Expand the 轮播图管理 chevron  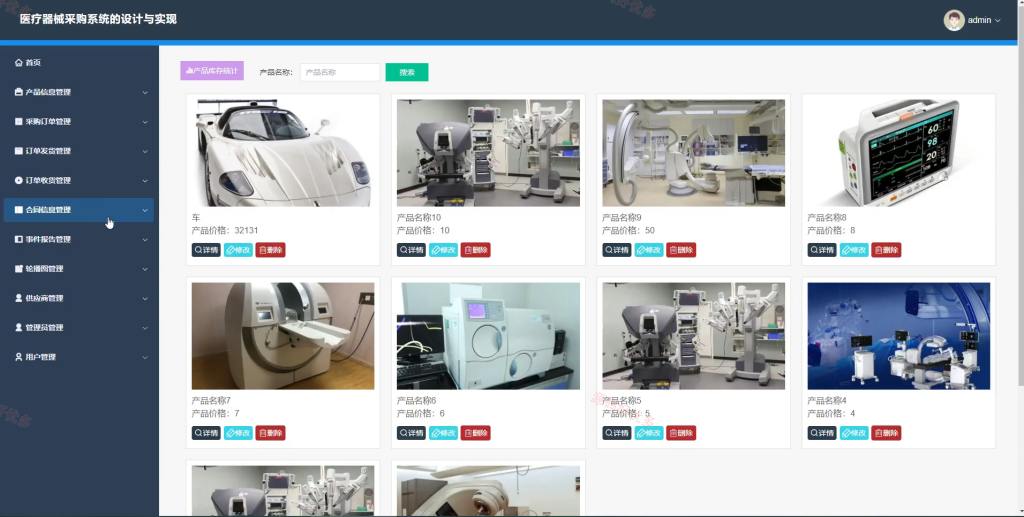point(145,269)
